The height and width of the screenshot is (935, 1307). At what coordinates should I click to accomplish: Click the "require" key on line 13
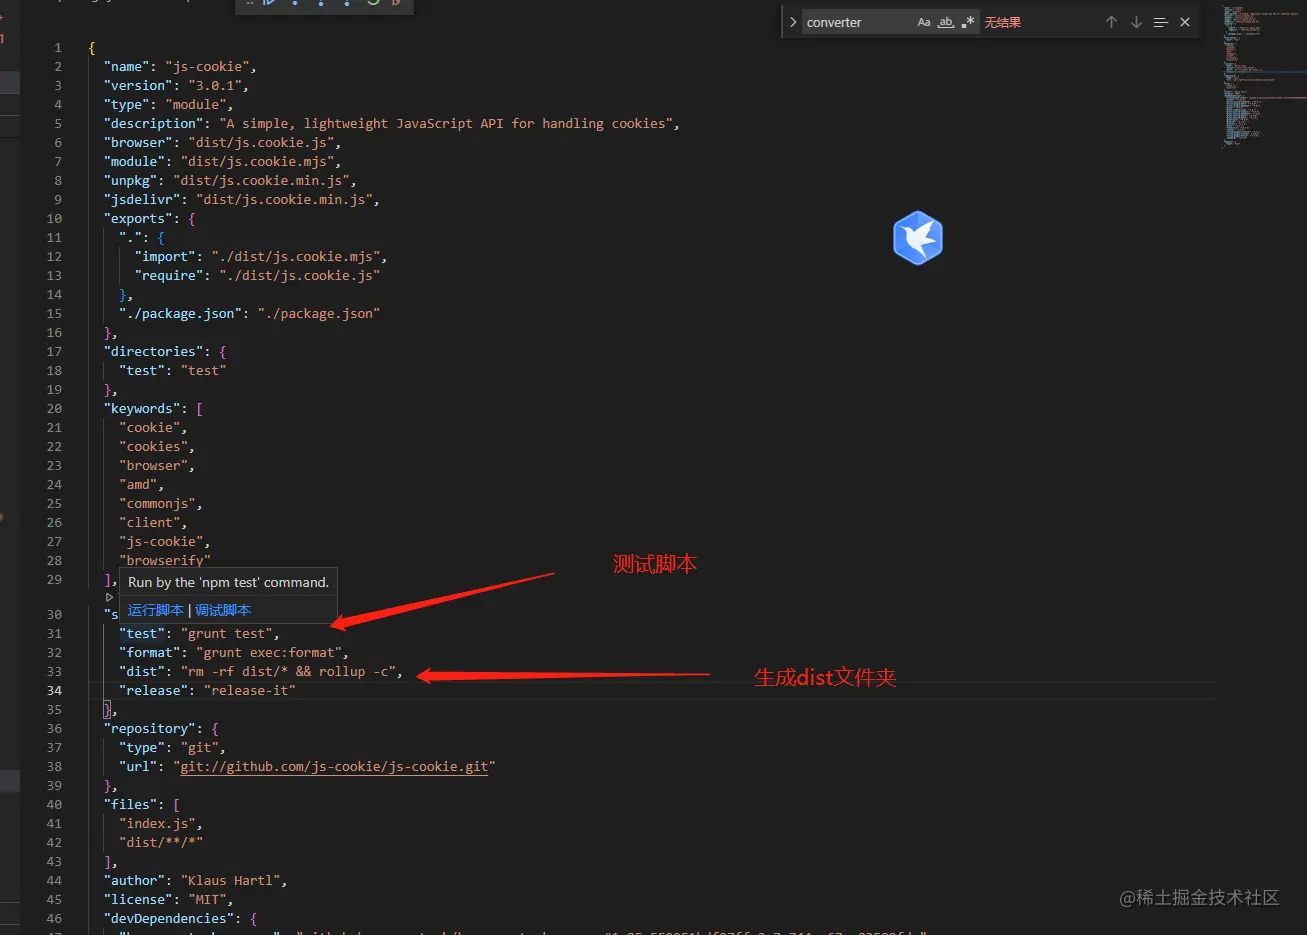pos(169,276)
